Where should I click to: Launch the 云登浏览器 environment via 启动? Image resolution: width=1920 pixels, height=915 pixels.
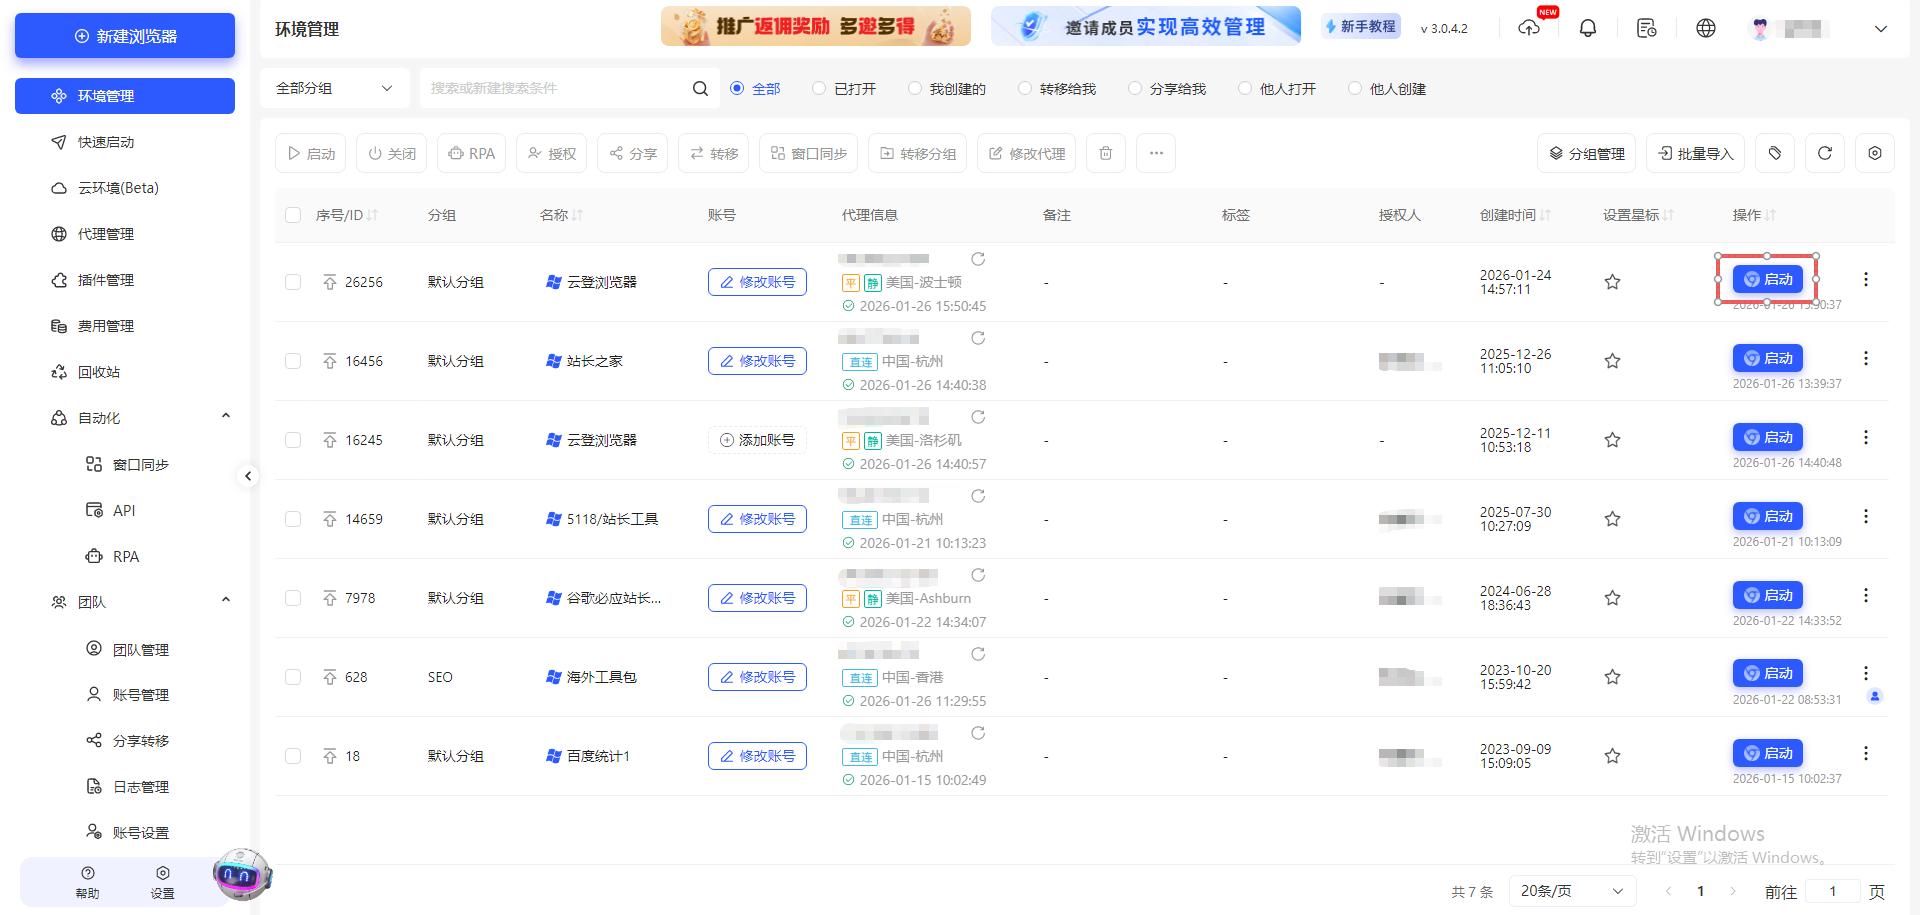coord(1767,279)
